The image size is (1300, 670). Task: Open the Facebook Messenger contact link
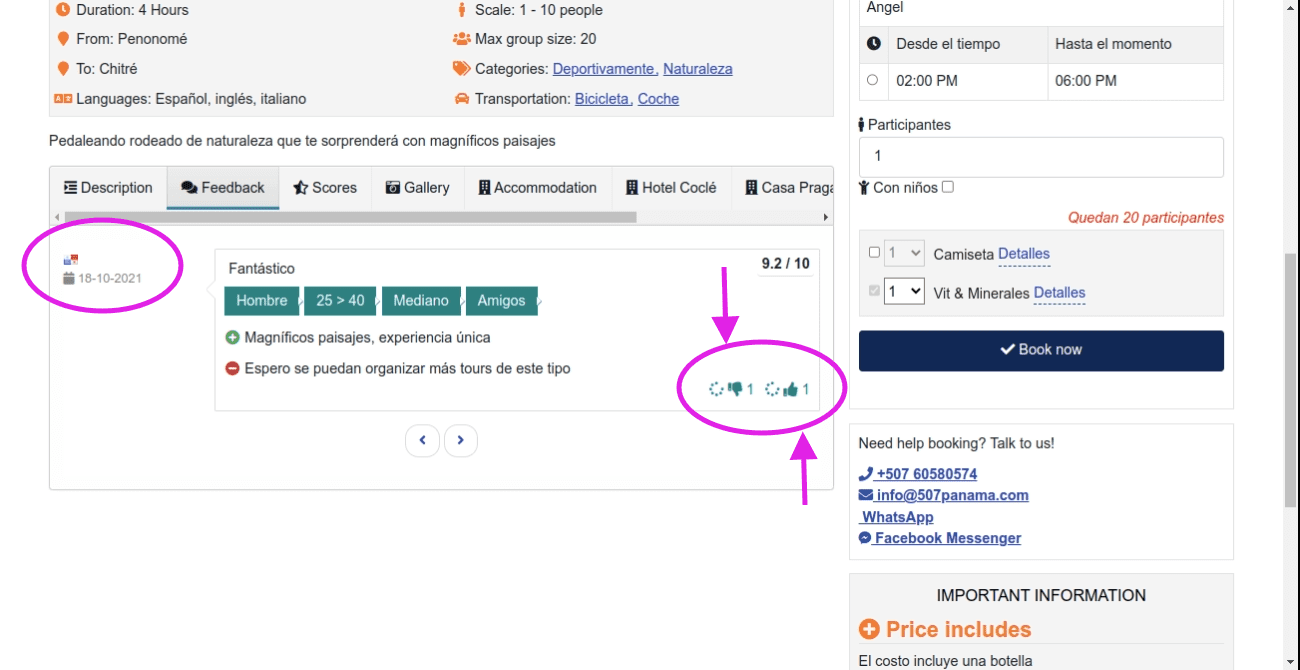(x=940, y=538)
